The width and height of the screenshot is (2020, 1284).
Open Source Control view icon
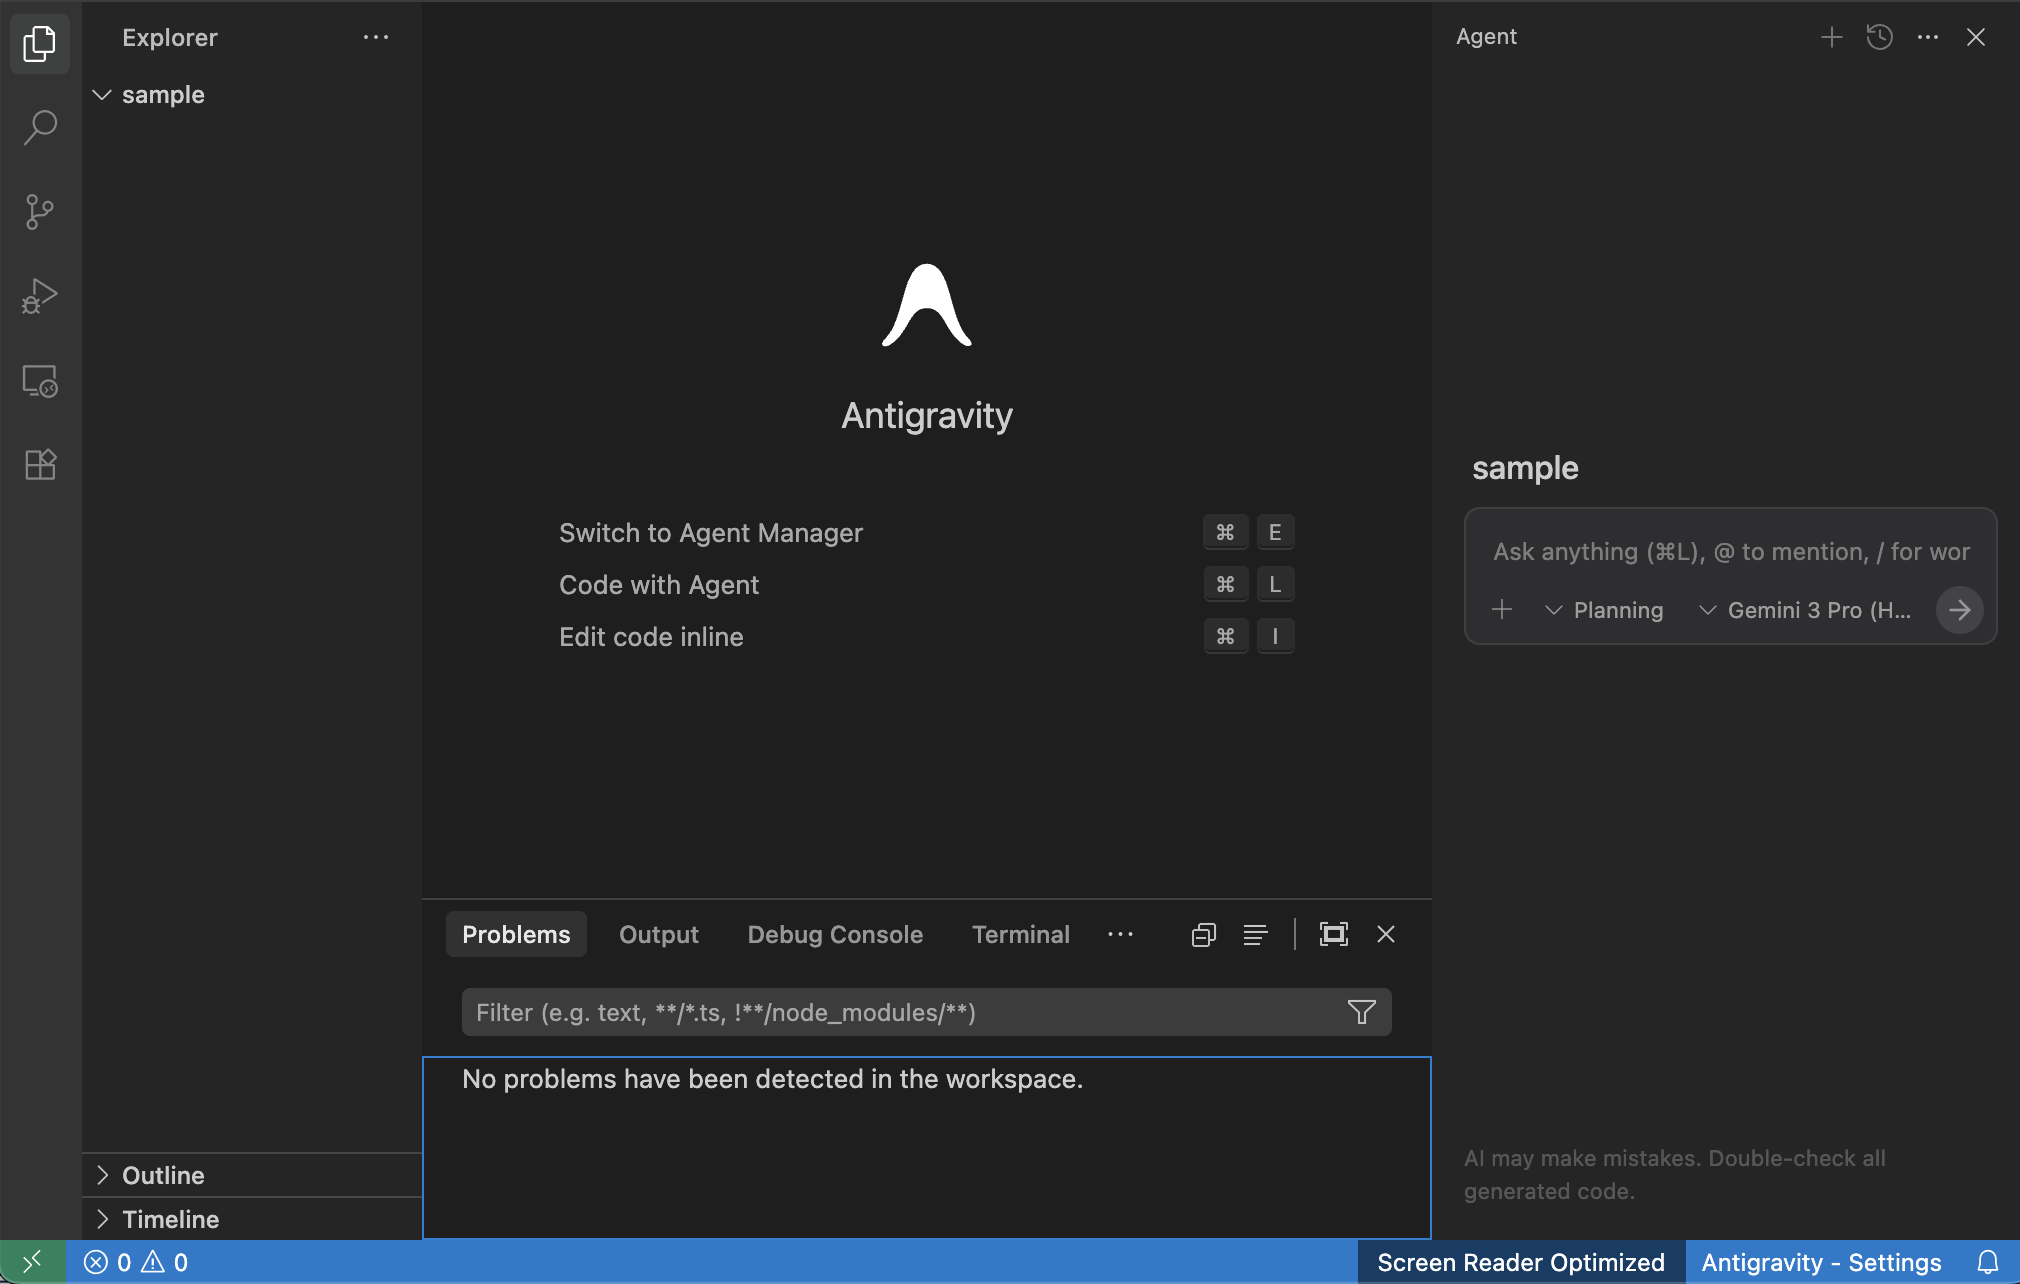[40, 211]
